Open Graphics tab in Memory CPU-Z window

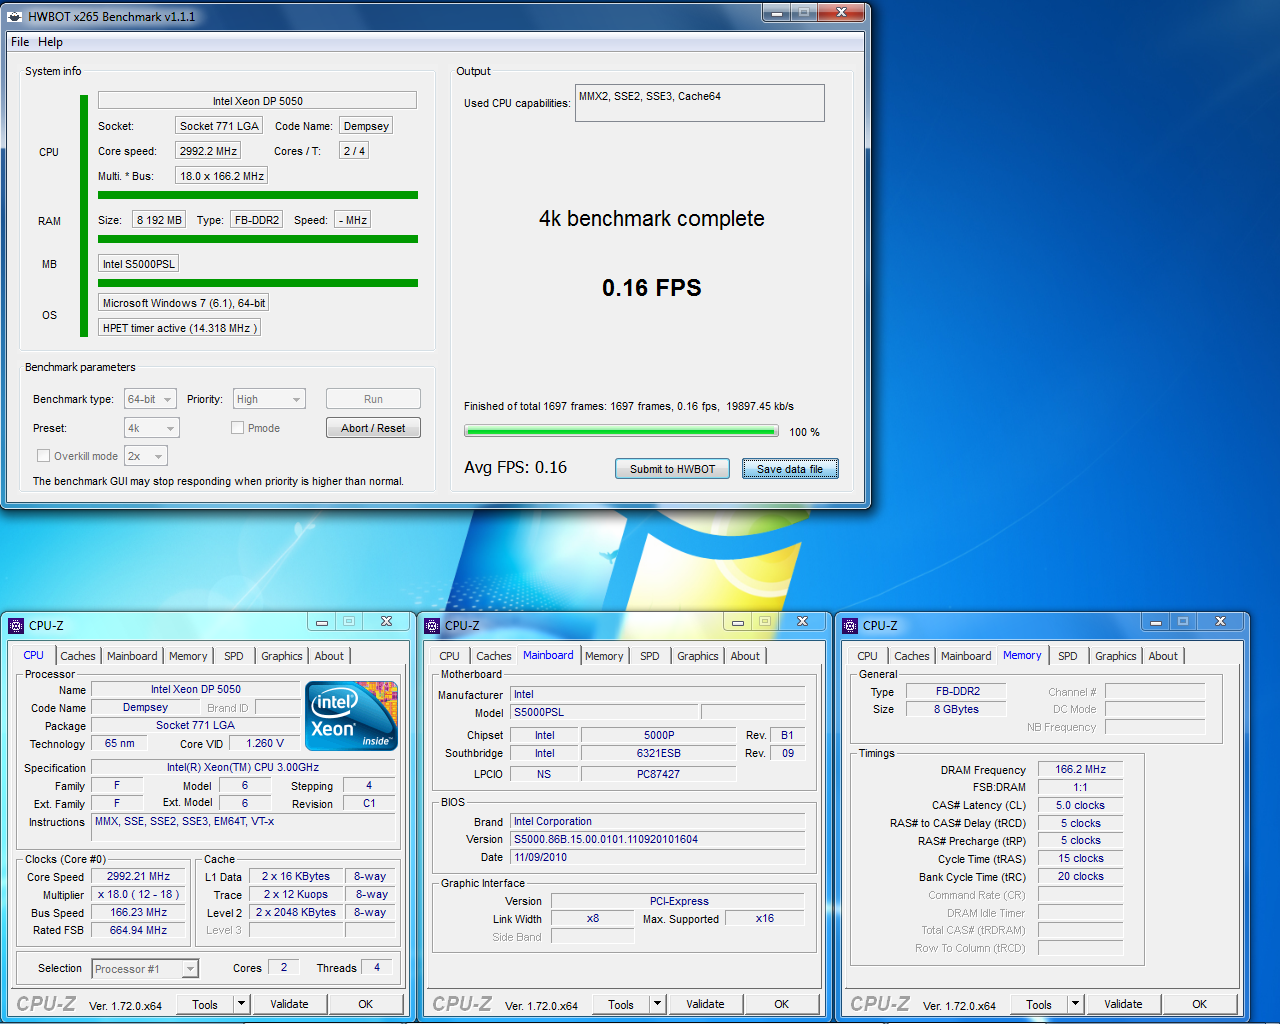(x=1116, y=656)
